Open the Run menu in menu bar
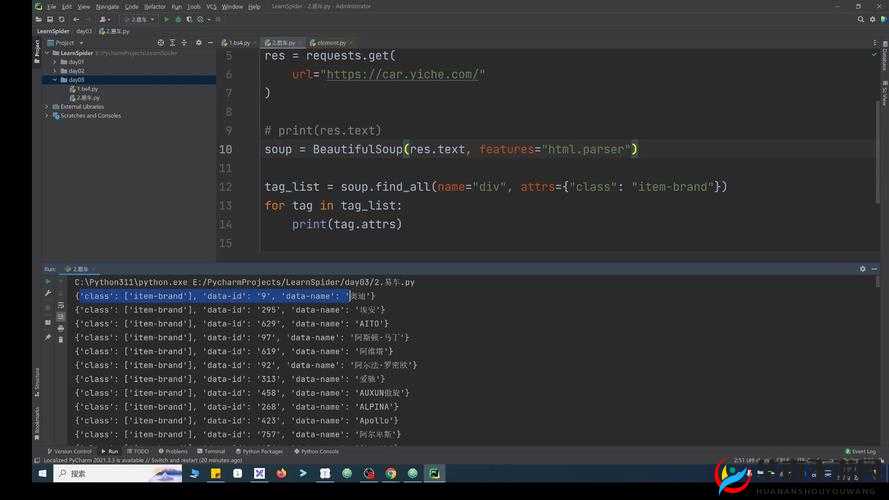 click(177, 7)
